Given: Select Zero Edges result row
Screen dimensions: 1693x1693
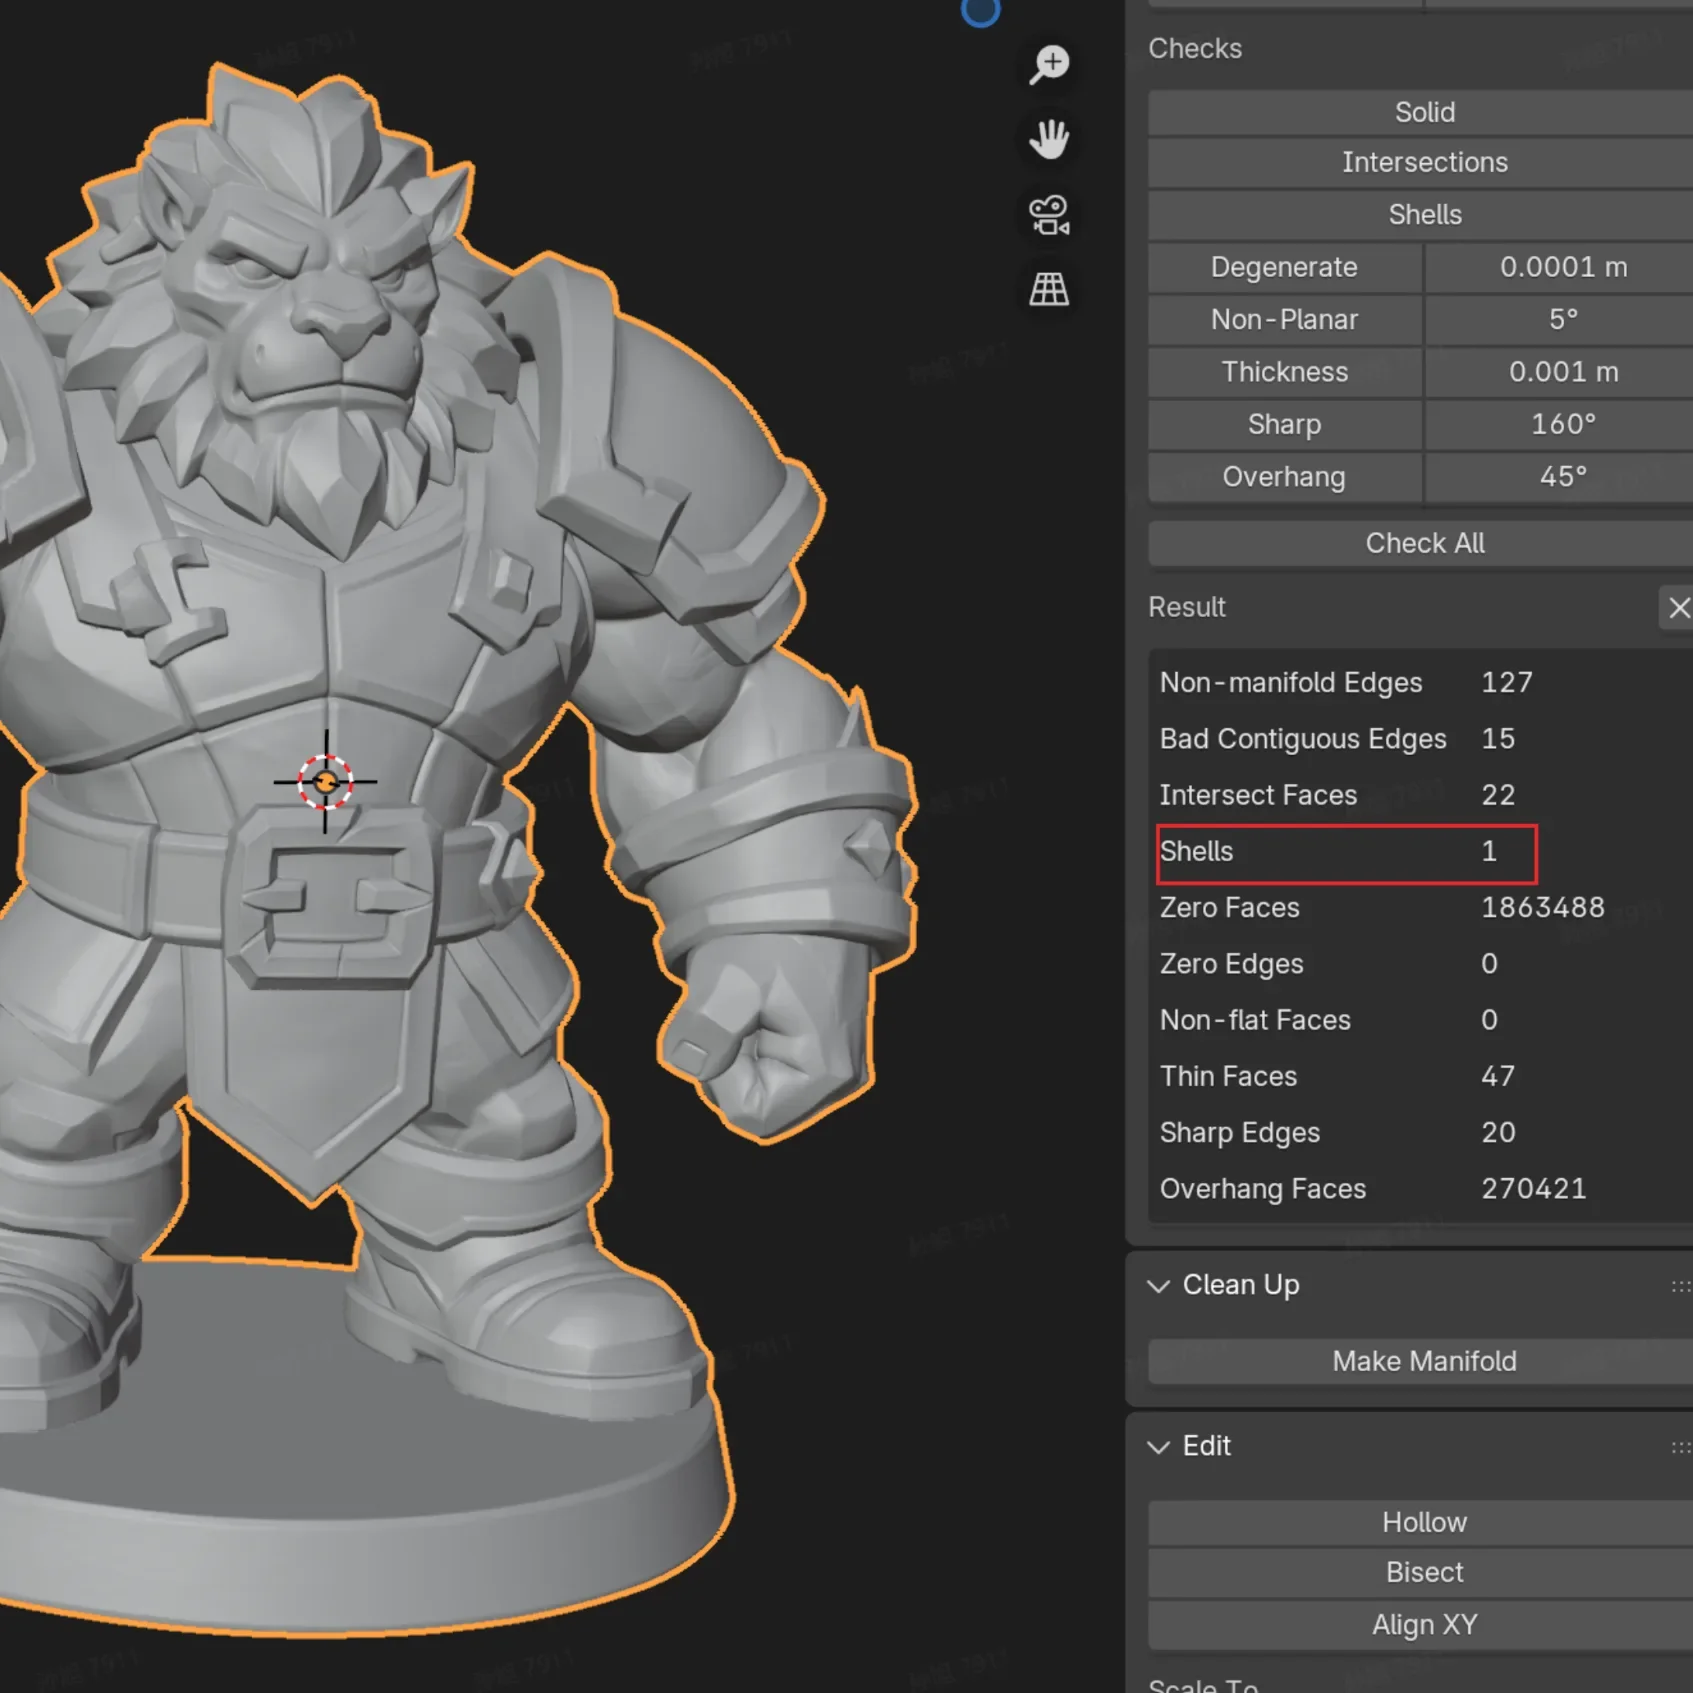Looking at the screenshot, I should tap(1420, 963).
